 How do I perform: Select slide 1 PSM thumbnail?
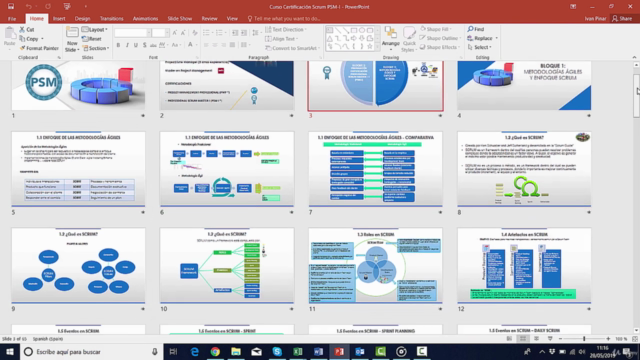pos(78,86)
